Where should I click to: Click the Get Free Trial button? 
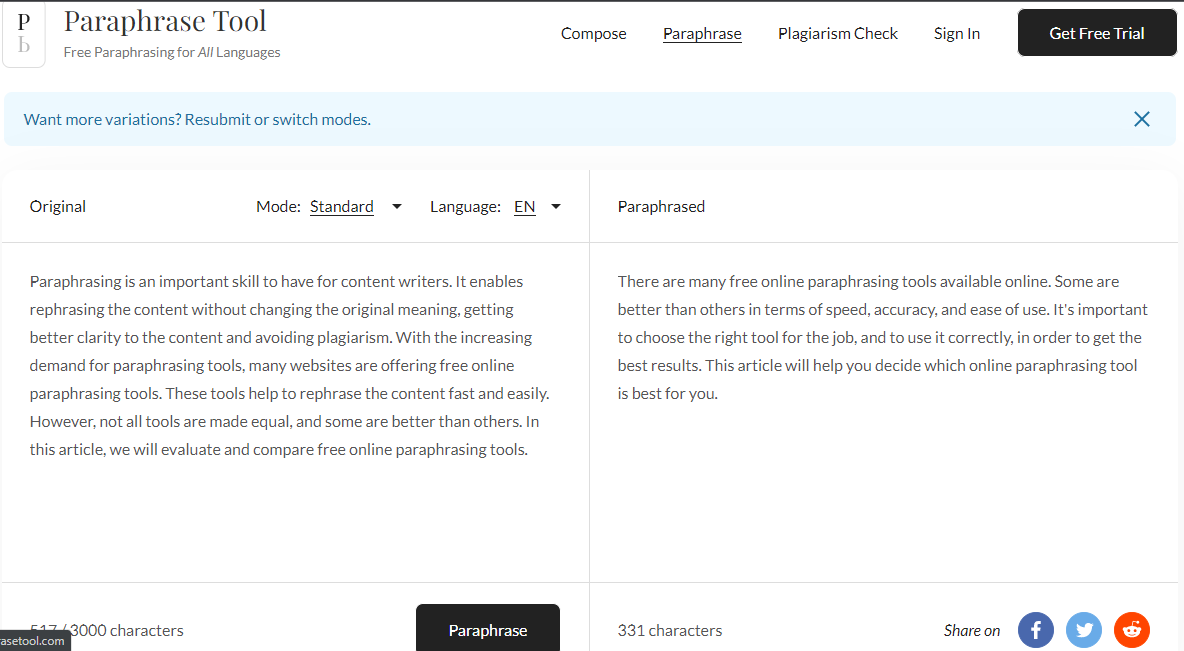click(x=1096, y=32)
